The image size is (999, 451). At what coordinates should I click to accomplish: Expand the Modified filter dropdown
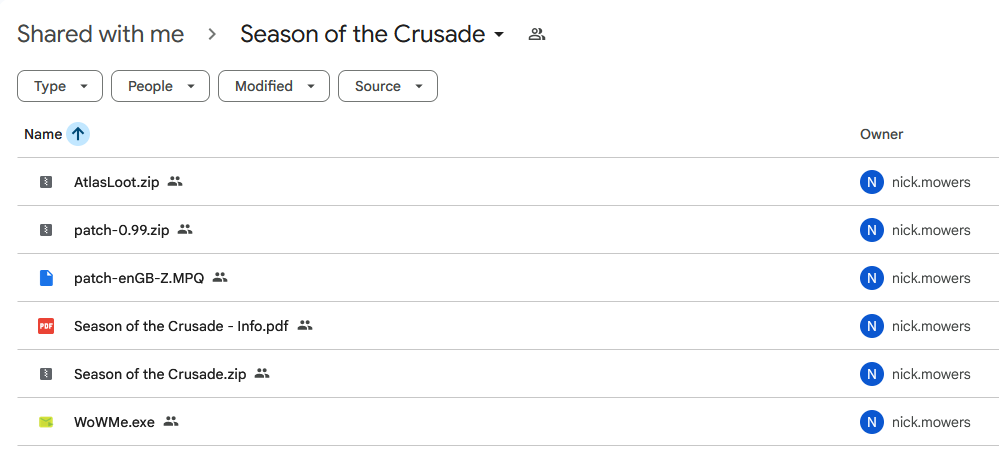[x=274, y=86]
